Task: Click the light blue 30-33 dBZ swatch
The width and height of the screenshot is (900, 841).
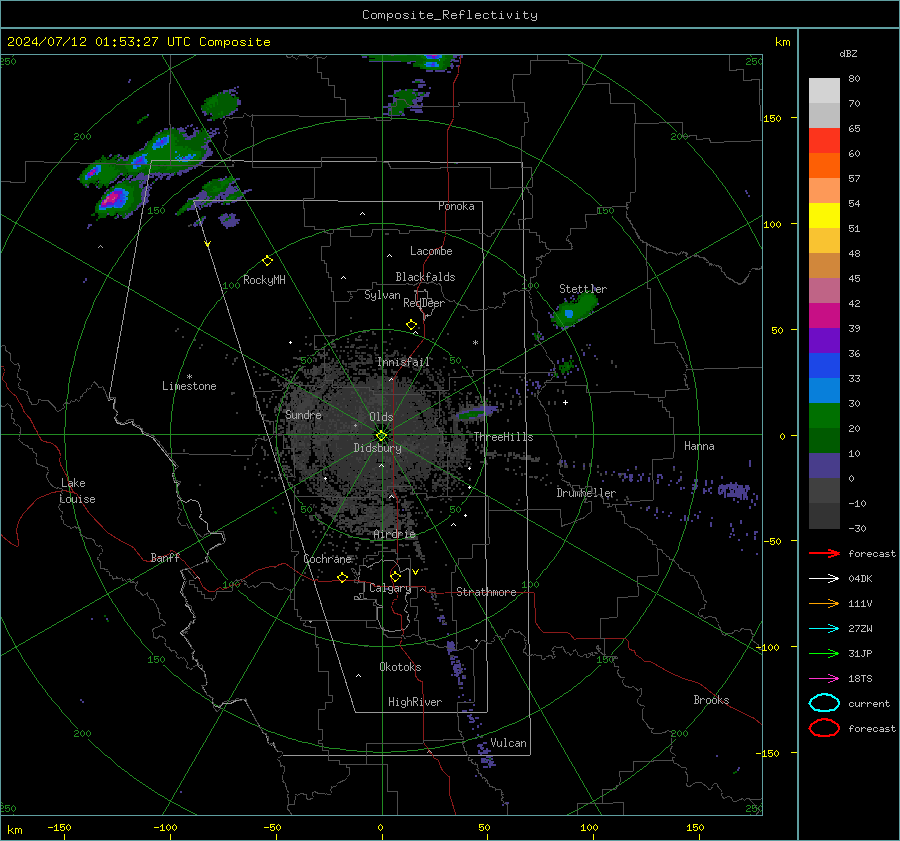Action: [x=824, y=390]
